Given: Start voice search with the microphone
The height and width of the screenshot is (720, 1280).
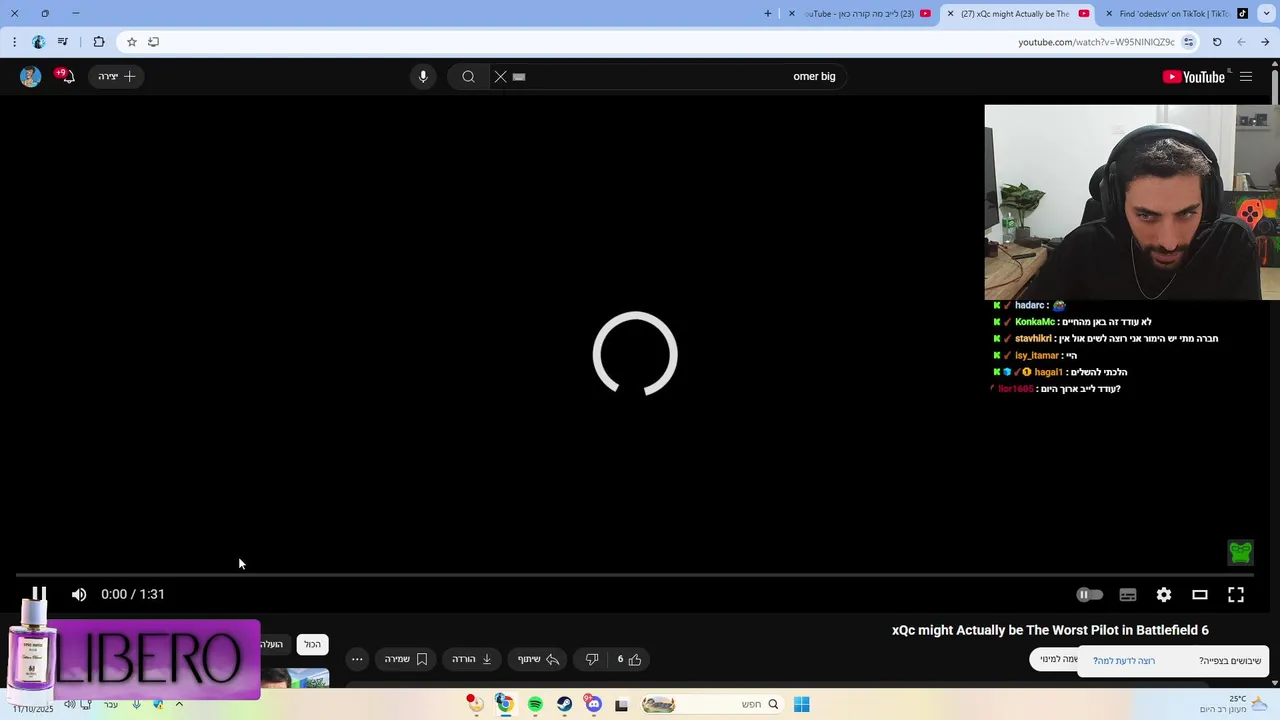Looking at the screenshot, I should pos(423,76).
